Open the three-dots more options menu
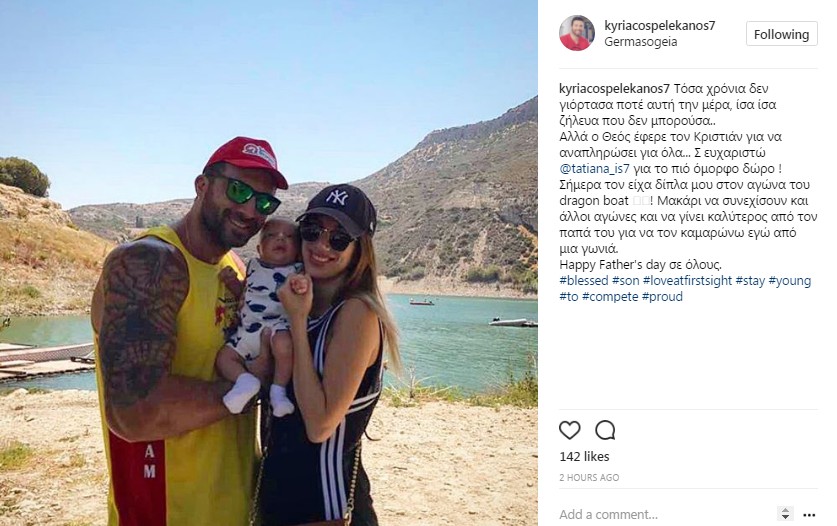This screenshot has width=837, height=526. click(x=809, y=515)
